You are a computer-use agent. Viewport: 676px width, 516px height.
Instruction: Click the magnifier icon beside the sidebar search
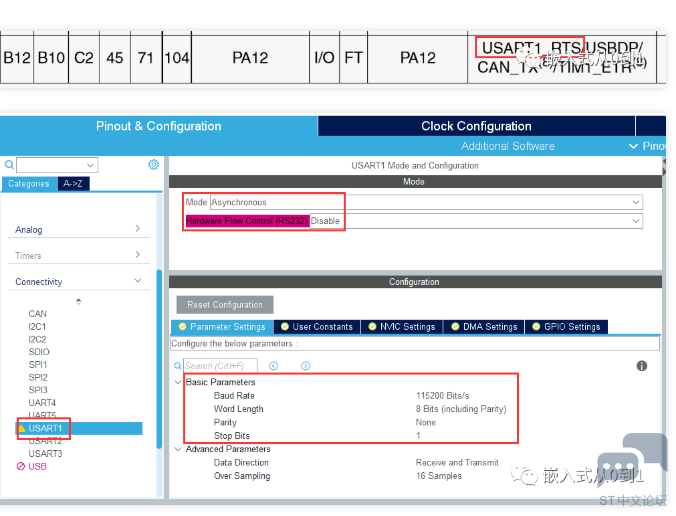click(x=9, y=165)
